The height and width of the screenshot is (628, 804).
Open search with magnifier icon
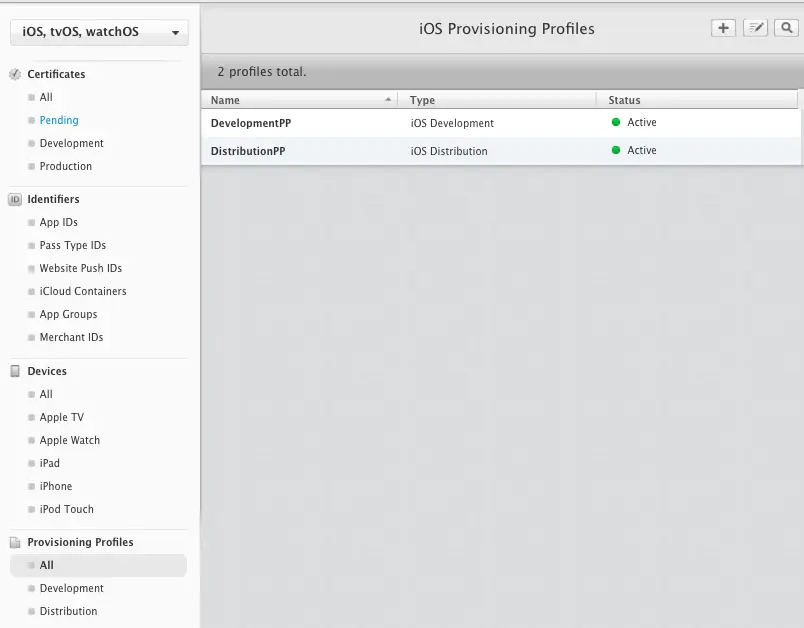(x=787, y=28)
